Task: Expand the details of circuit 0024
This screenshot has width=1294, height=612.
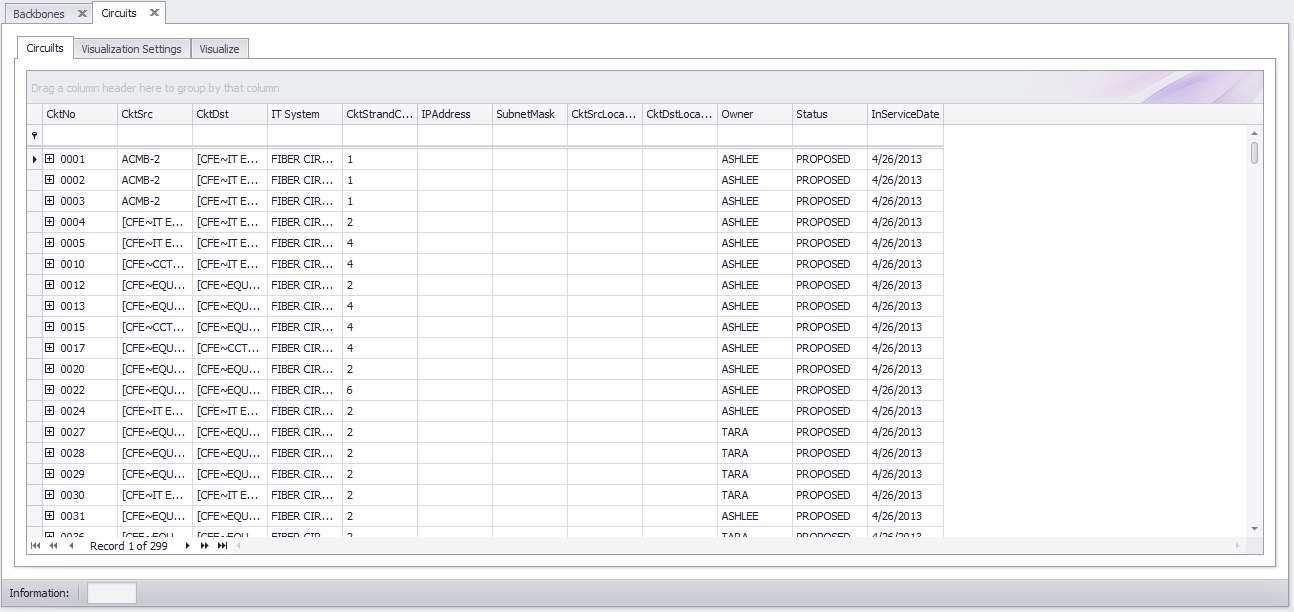Action: [50, 411]
